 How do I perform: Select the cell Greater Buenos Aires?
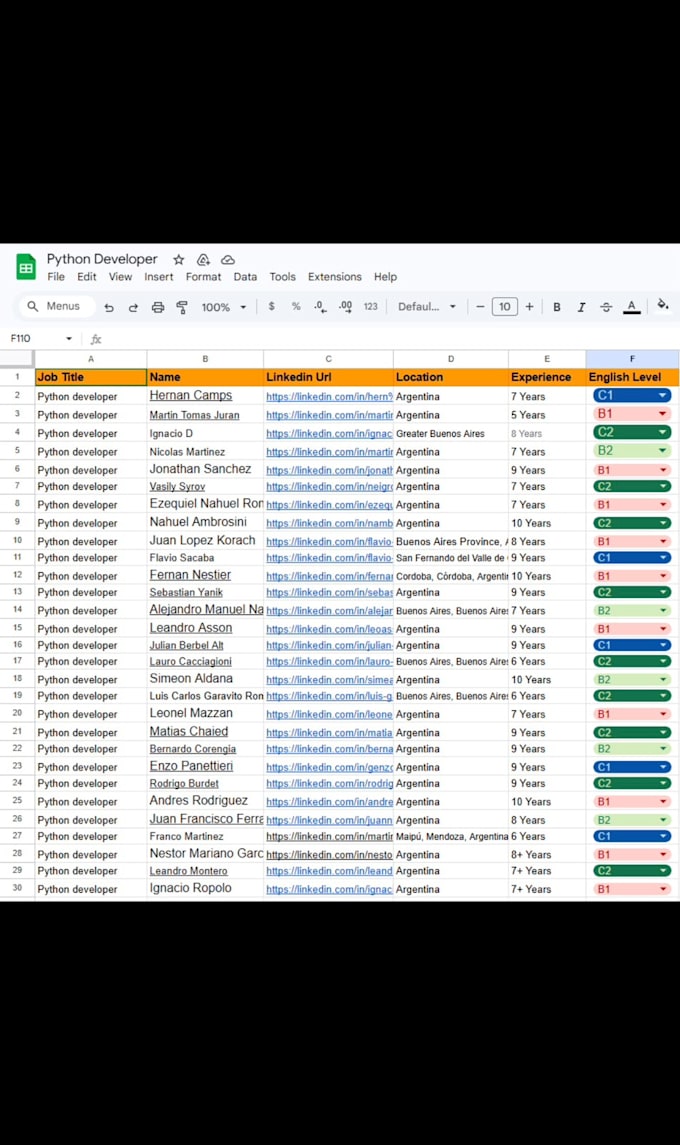[451, 433]
